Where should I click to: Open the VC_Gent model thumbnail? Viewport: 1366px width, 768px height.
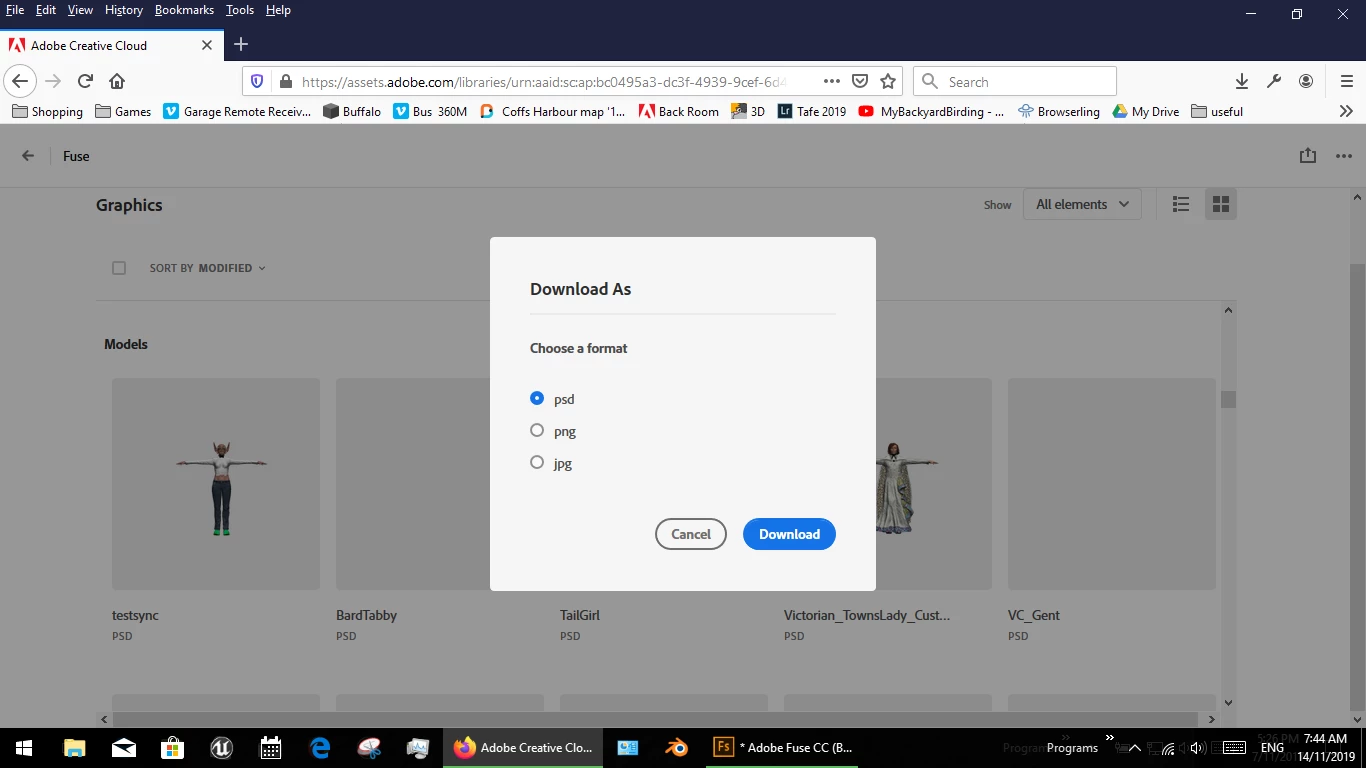point(1112,484)
